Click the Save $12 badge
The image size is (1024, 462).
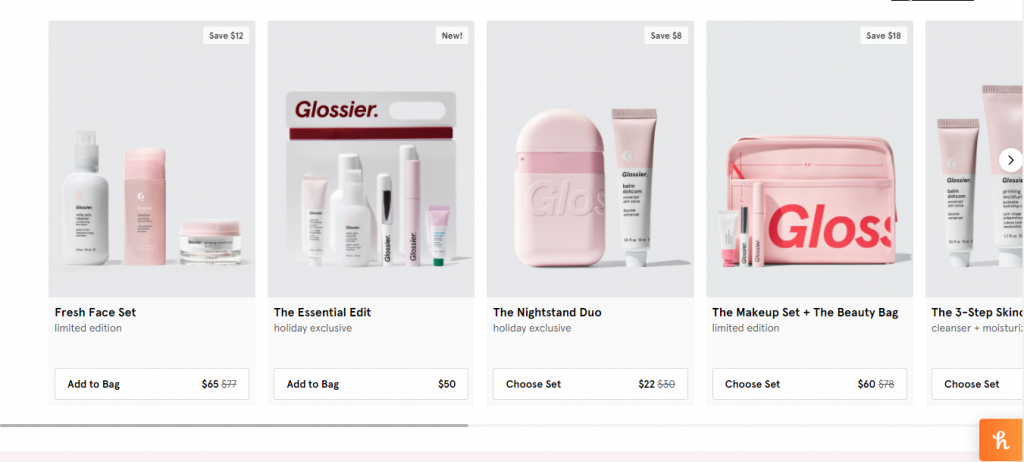pos(226,36)
